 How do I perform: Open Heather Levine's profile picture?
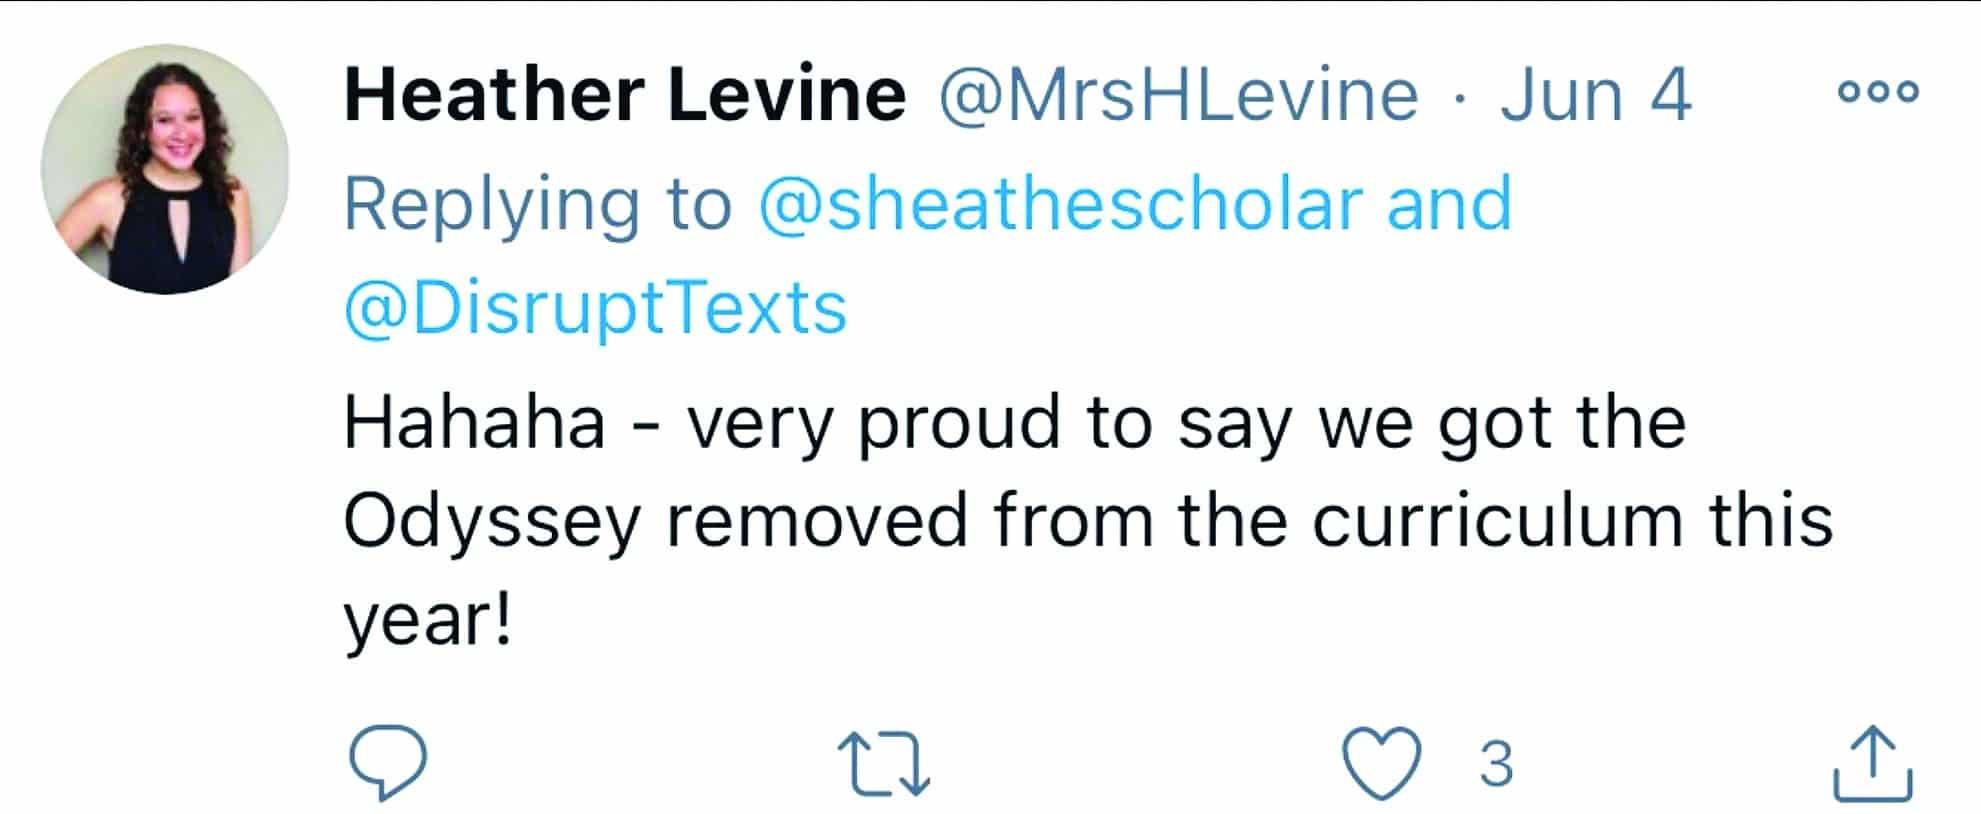[165, 169]
